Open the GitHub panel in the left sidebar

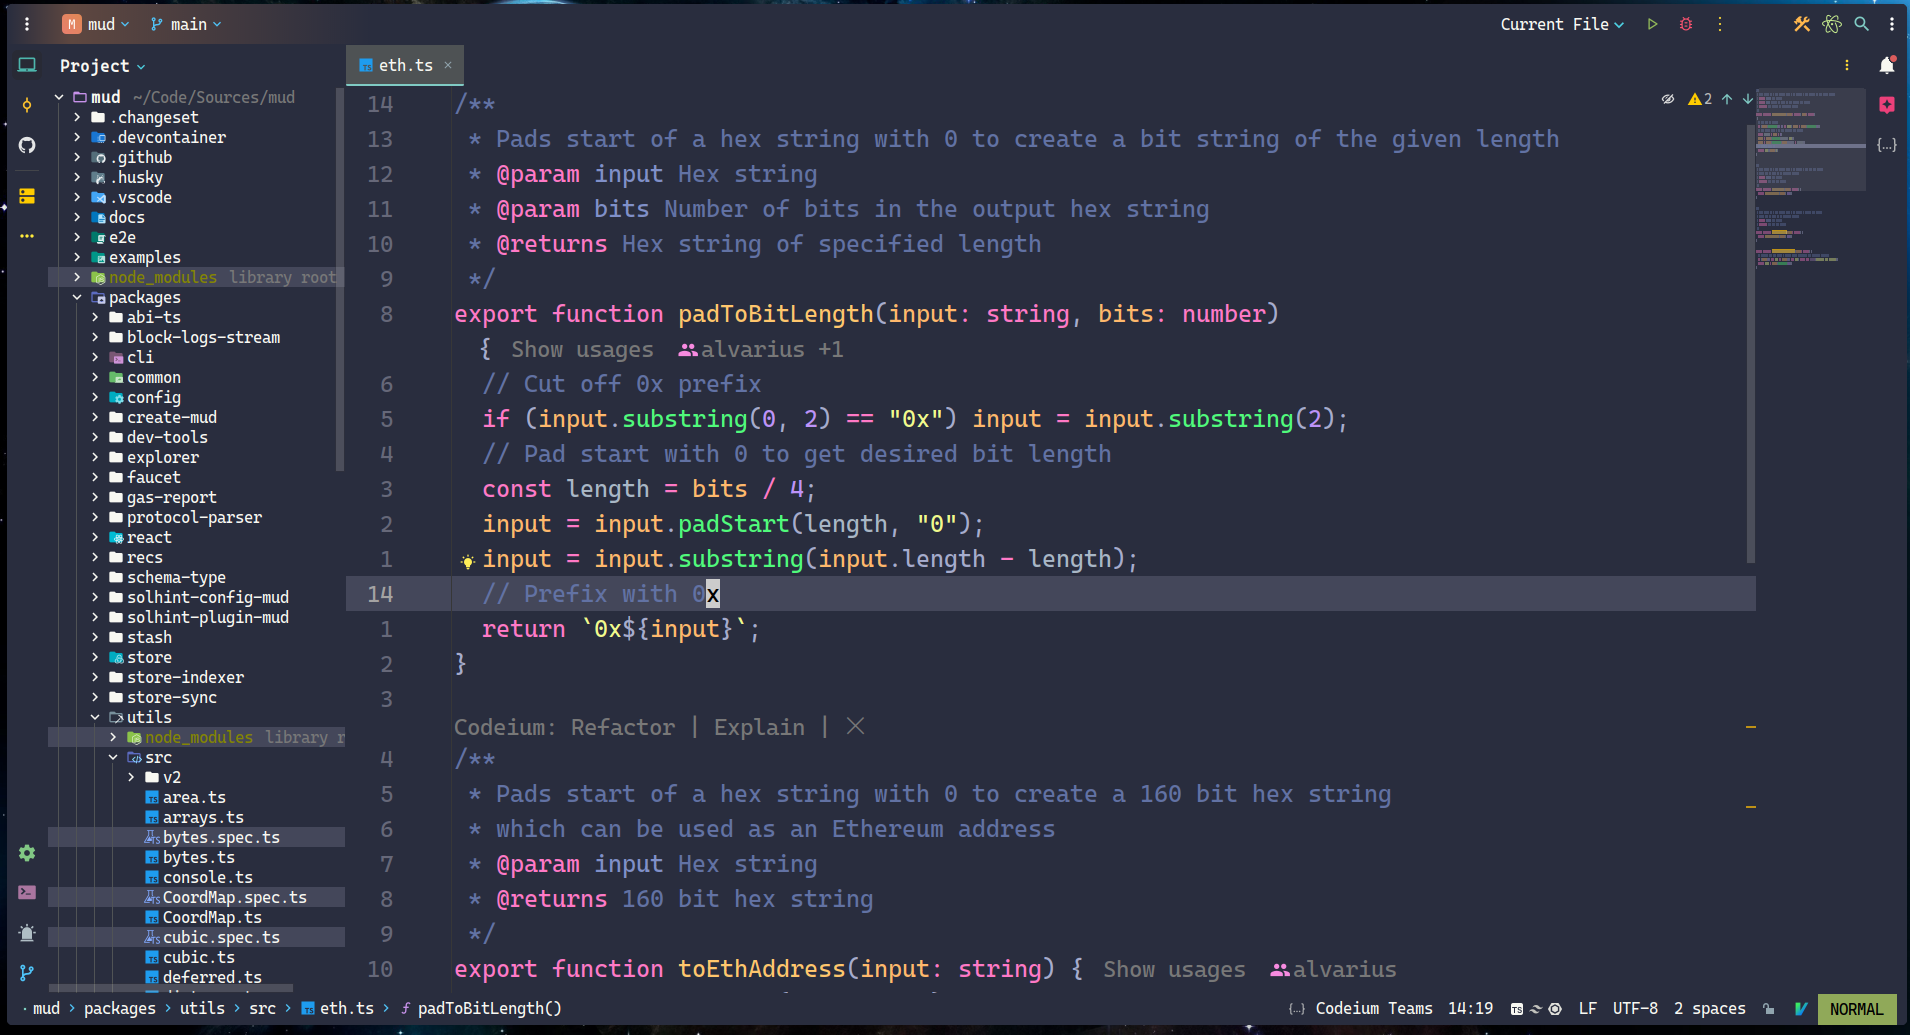pyautogui.click(x=27, y=145)
